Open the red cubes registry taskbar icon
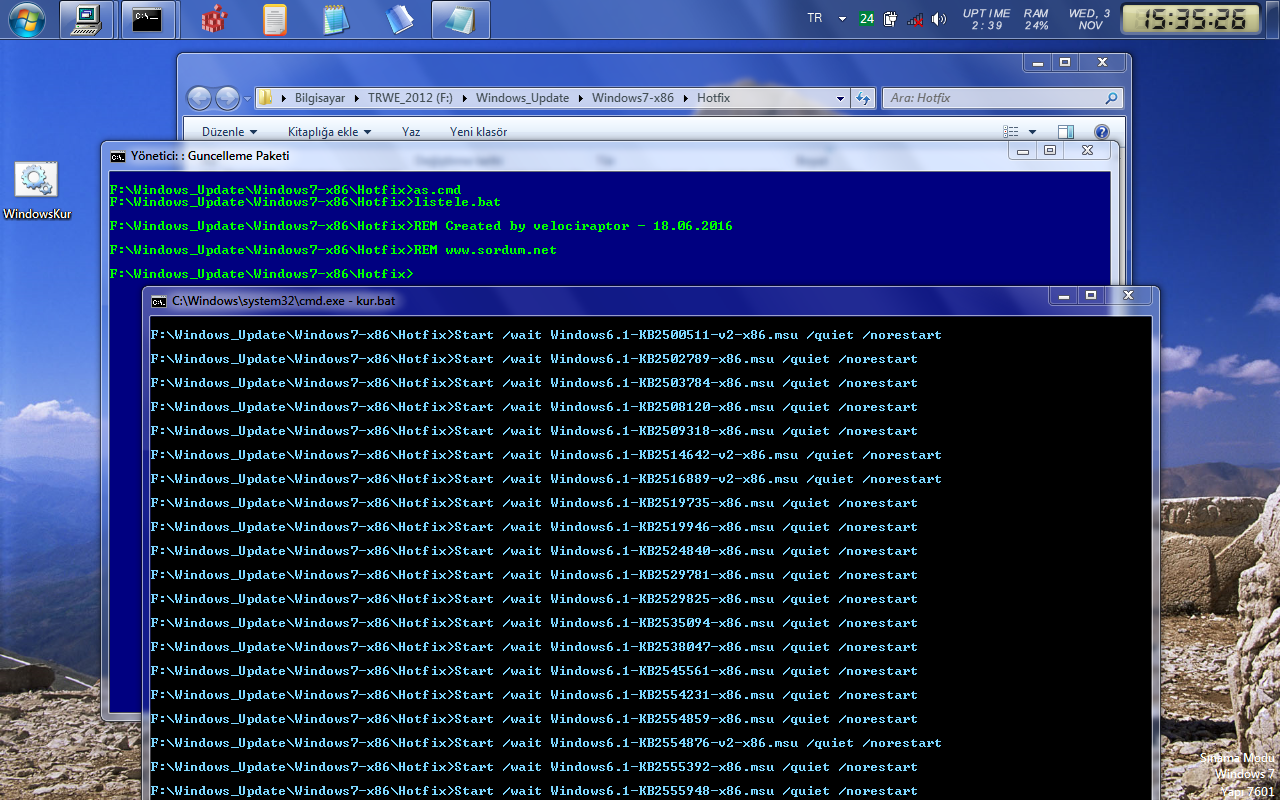1280x800 pixels. click(213, 19)
